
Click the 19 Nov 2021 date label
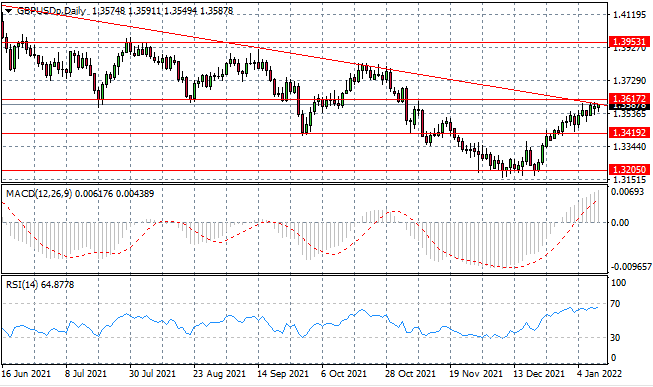476,374
